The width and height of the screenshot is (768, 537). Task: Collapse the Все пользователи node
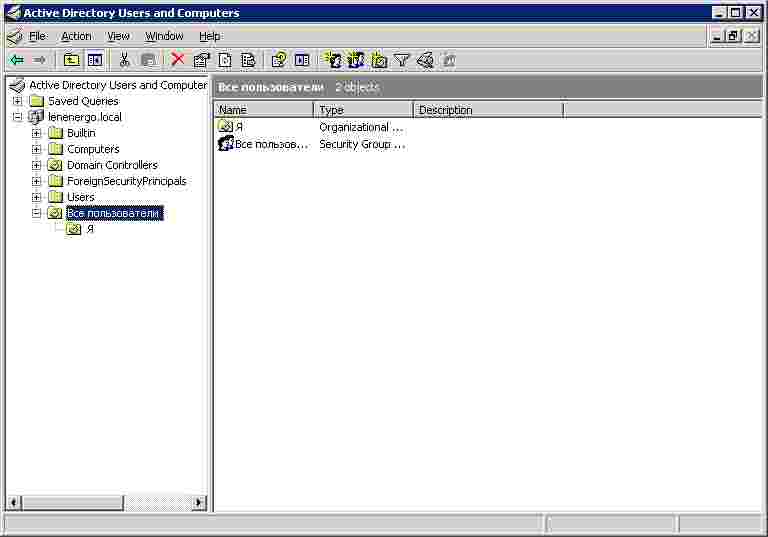coord(36,213)
